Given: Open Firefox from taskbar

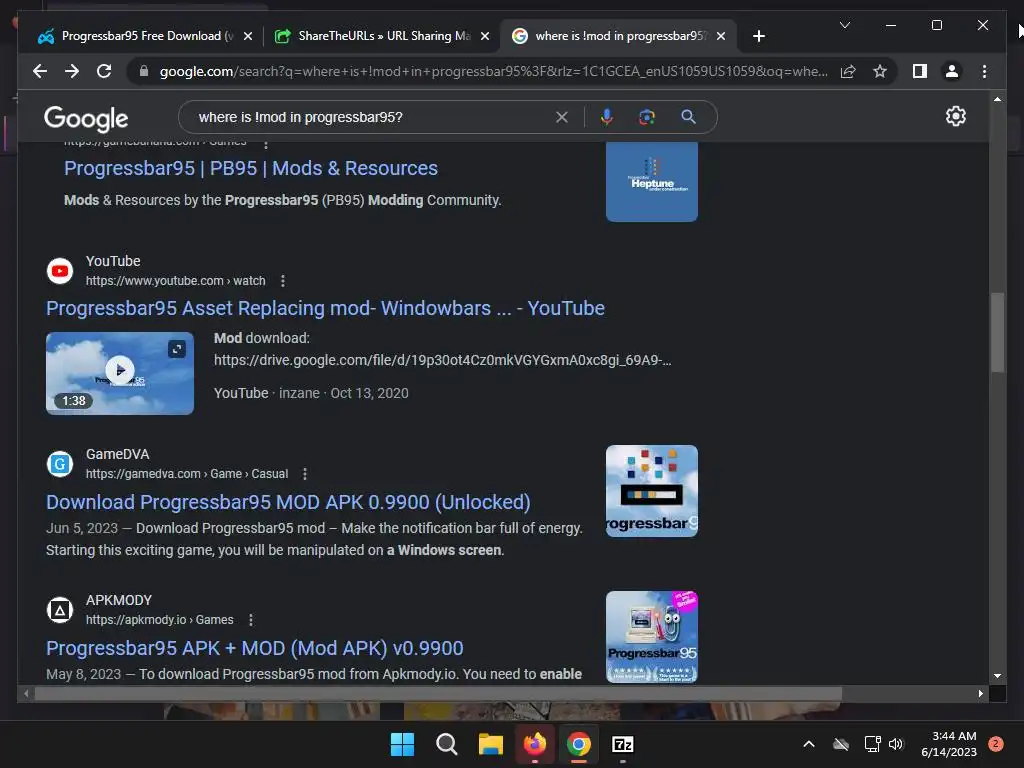Looking at the screenshot, I should point(535,744).
